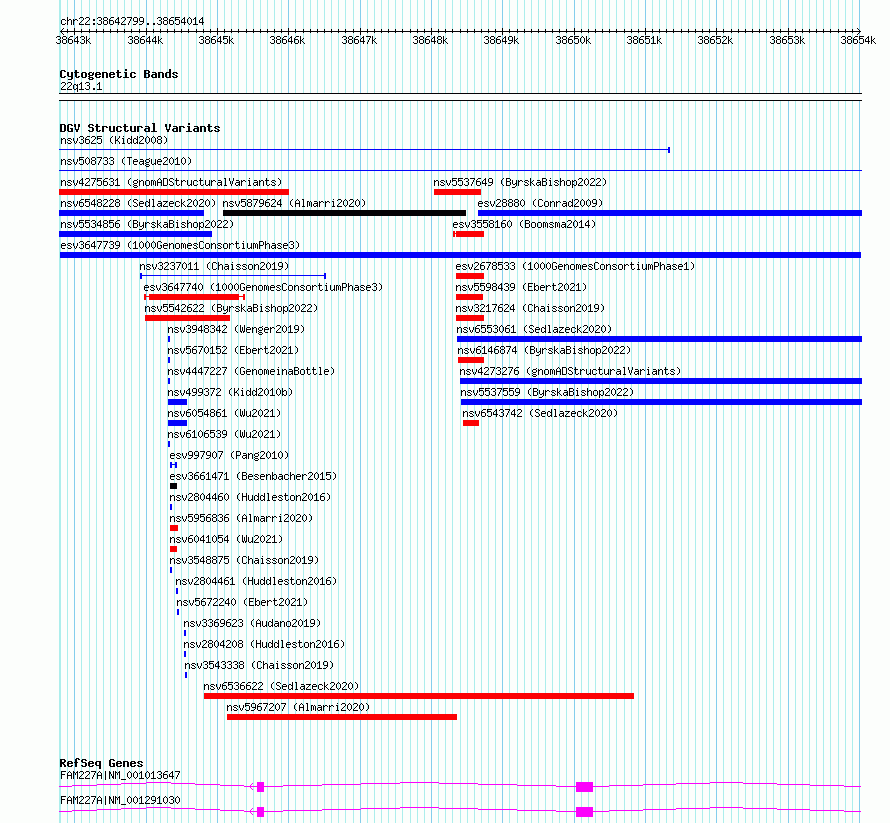890x823 pixels.
Task: Select the chr22:38642799..38654014 coordinates text
Action: 132,21
